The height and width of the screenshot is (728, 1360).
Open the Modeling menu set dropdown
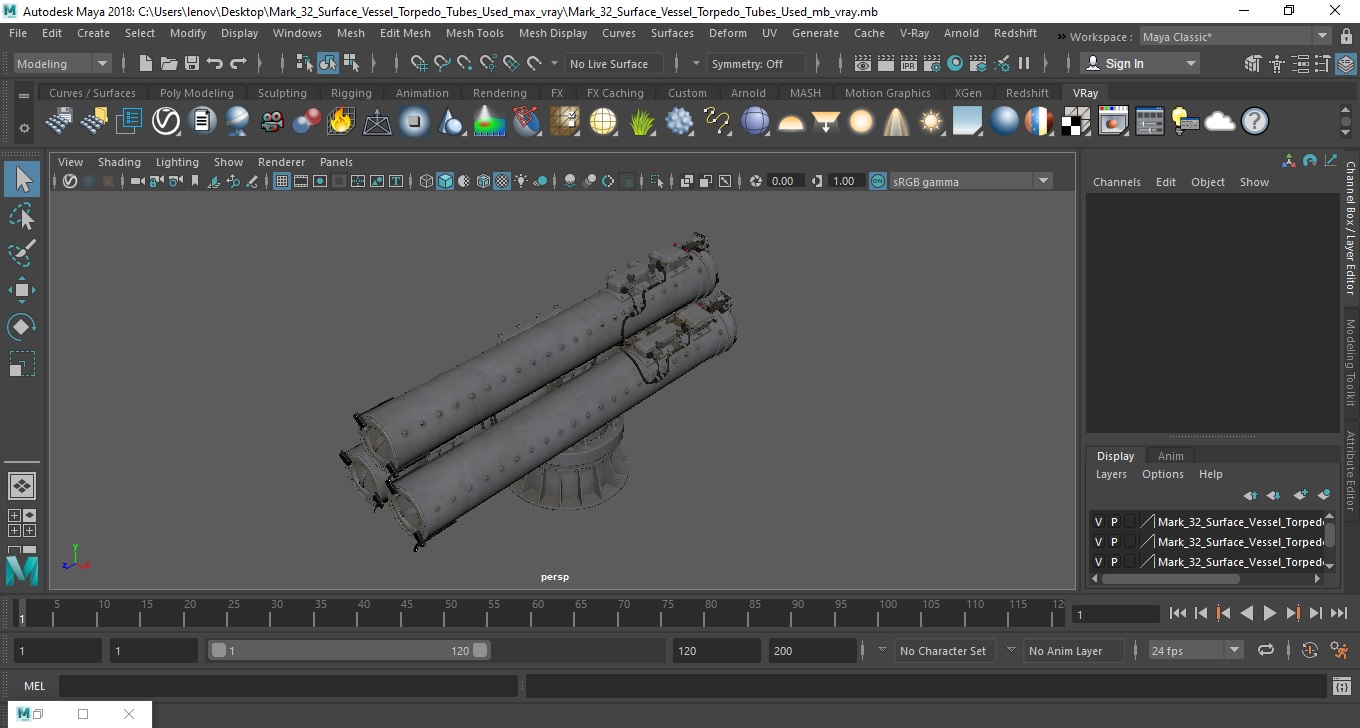[x=62, y=63]
